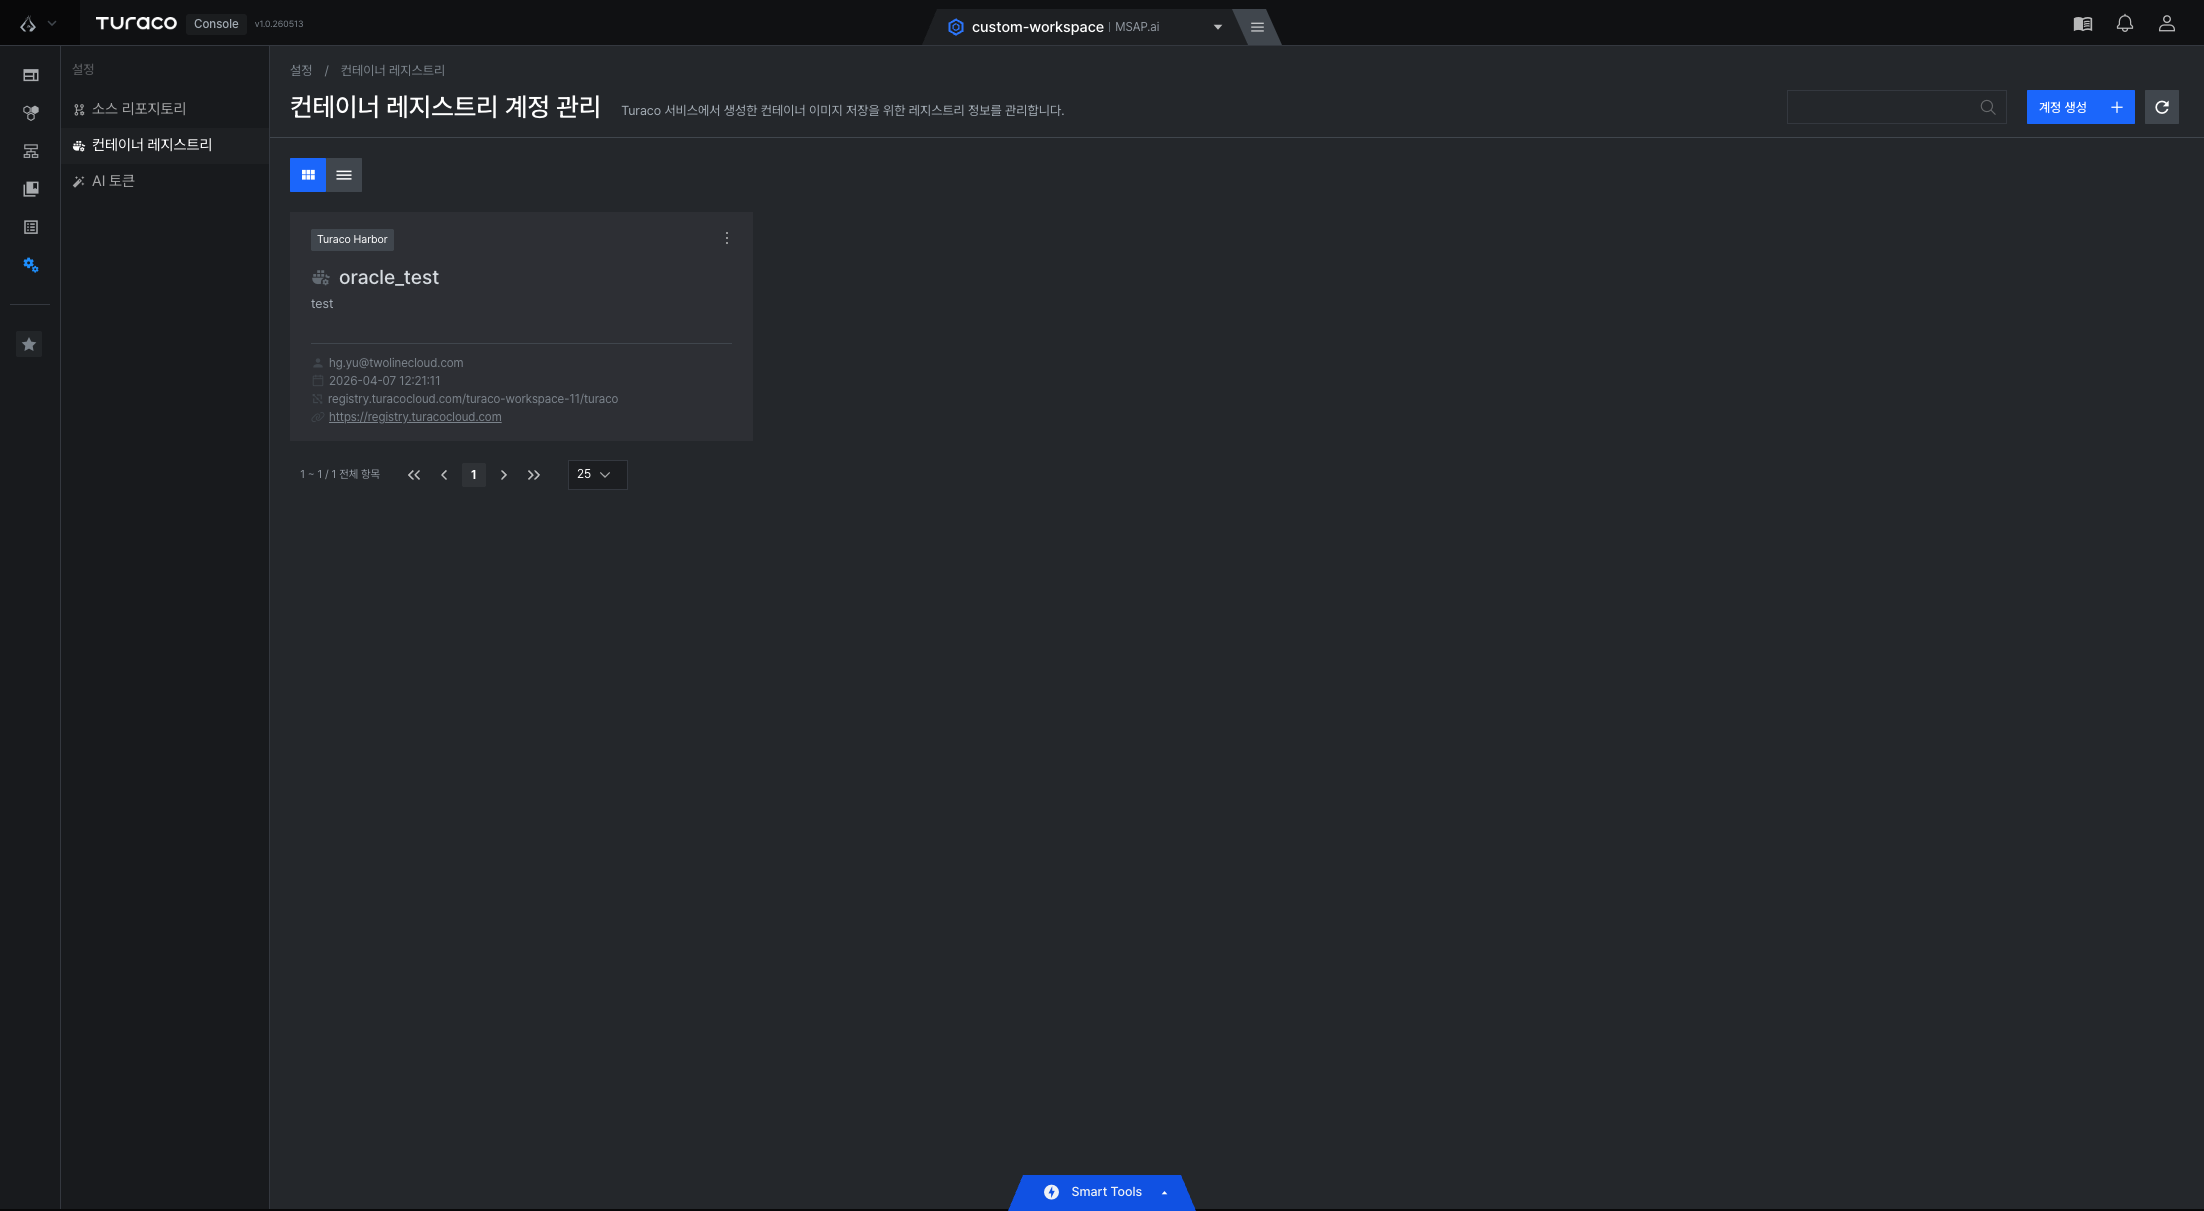Image resolution: width=2204 pixels, height=1211 pixels.
Task: Open the 25 items-per-page dropdown
Action: pos(597,474)
